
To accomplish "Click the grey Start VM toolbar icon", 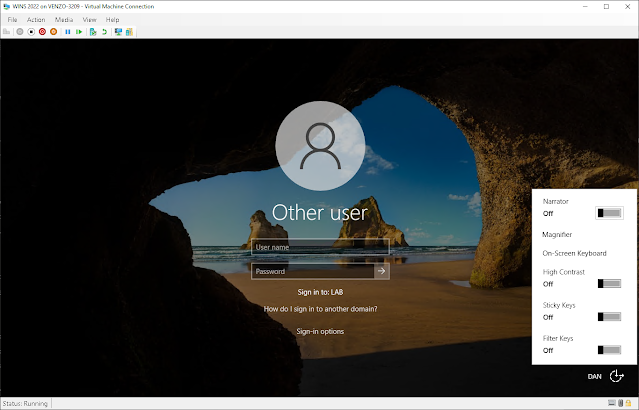I will point(20,32).
